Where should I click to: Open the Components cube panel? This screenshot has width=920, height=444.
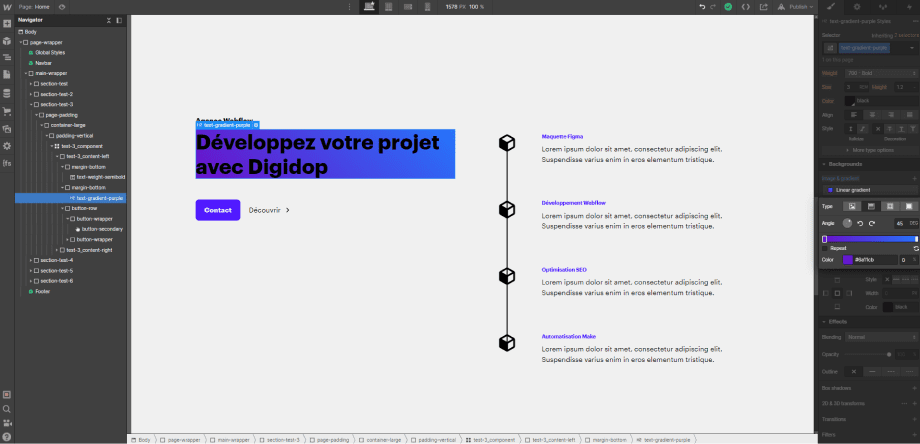[7, 41]
